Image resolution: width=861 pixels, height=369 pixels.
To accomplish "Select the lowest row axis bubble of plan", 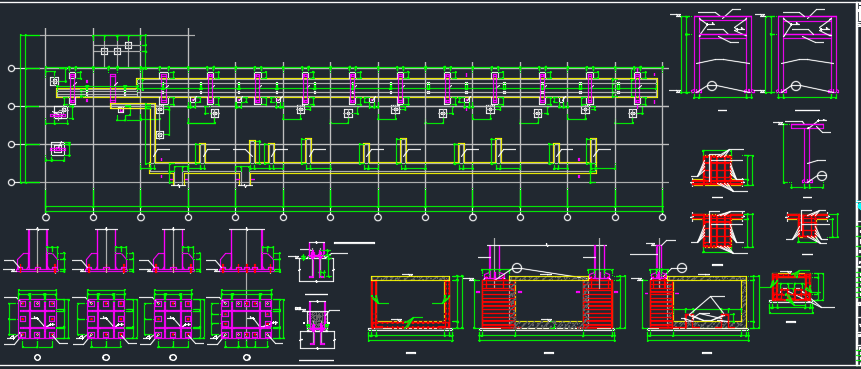I will (12, 183).
